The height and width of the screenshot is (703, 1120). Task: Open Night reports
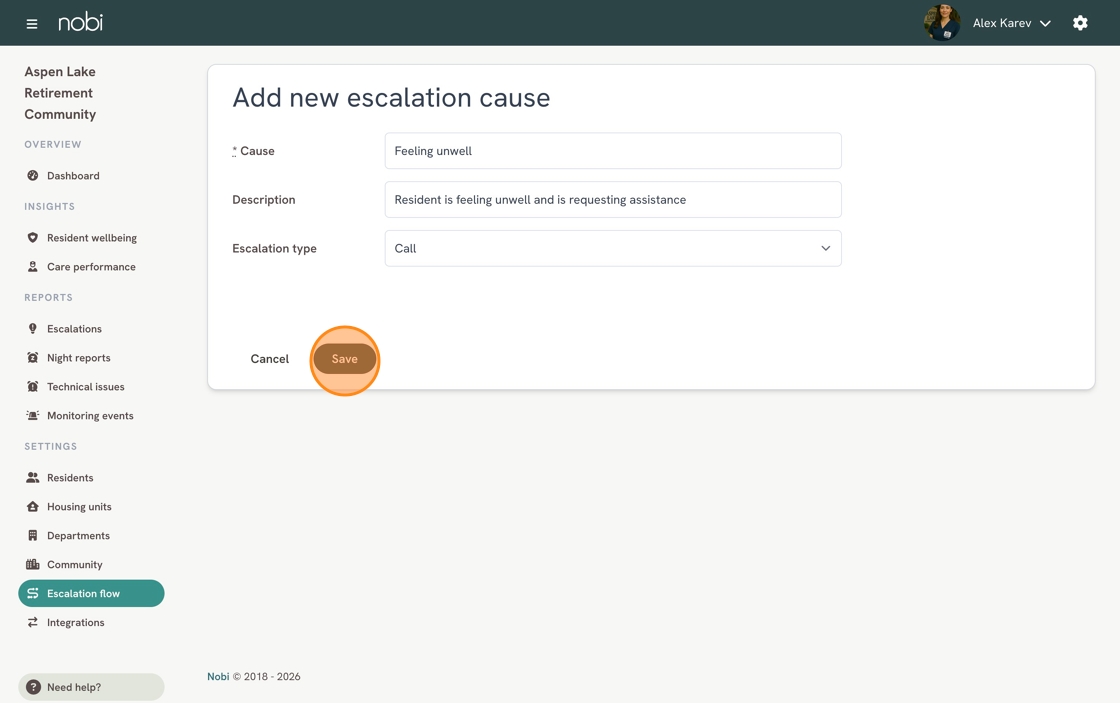pos(79,358)
